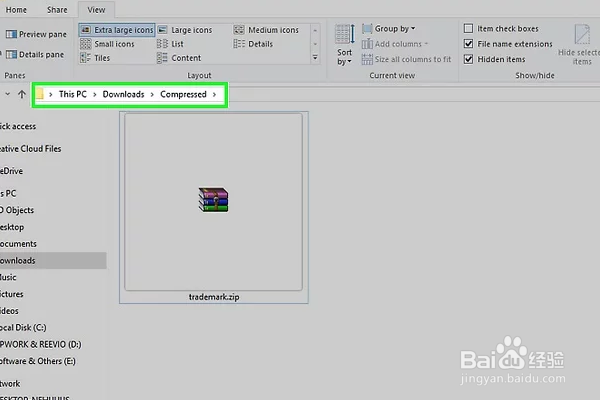Select the trademark.zip archive thumbnail
Image resolution: width=600 pixels, height=400 pixels.
[214, 201]
